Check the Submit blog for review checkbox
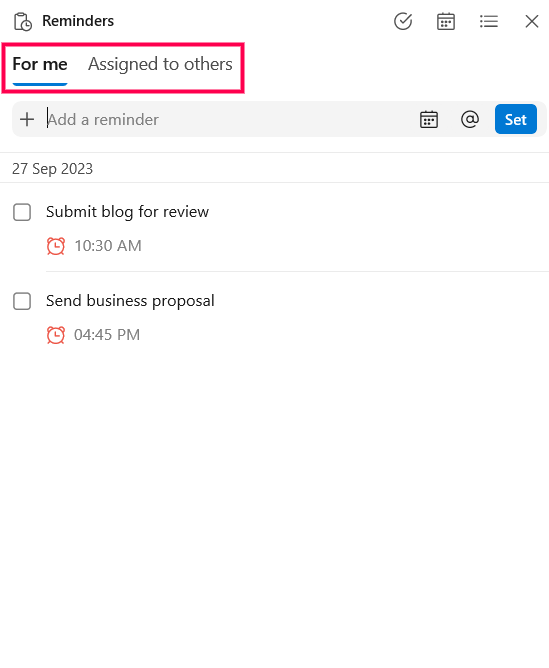 pyautogui.click(x=22, y=212)
